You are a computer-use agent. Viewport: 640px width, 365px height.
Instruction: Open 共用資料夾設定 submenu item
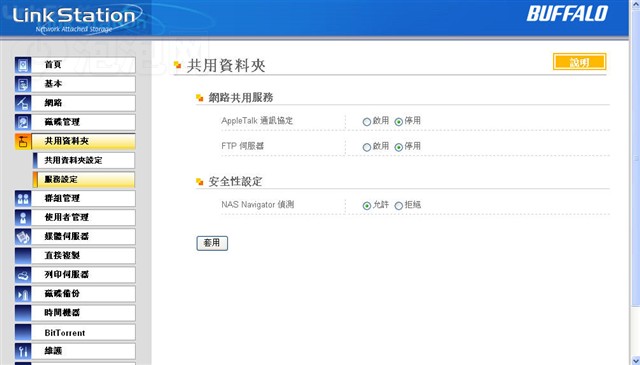pos(84,160)
